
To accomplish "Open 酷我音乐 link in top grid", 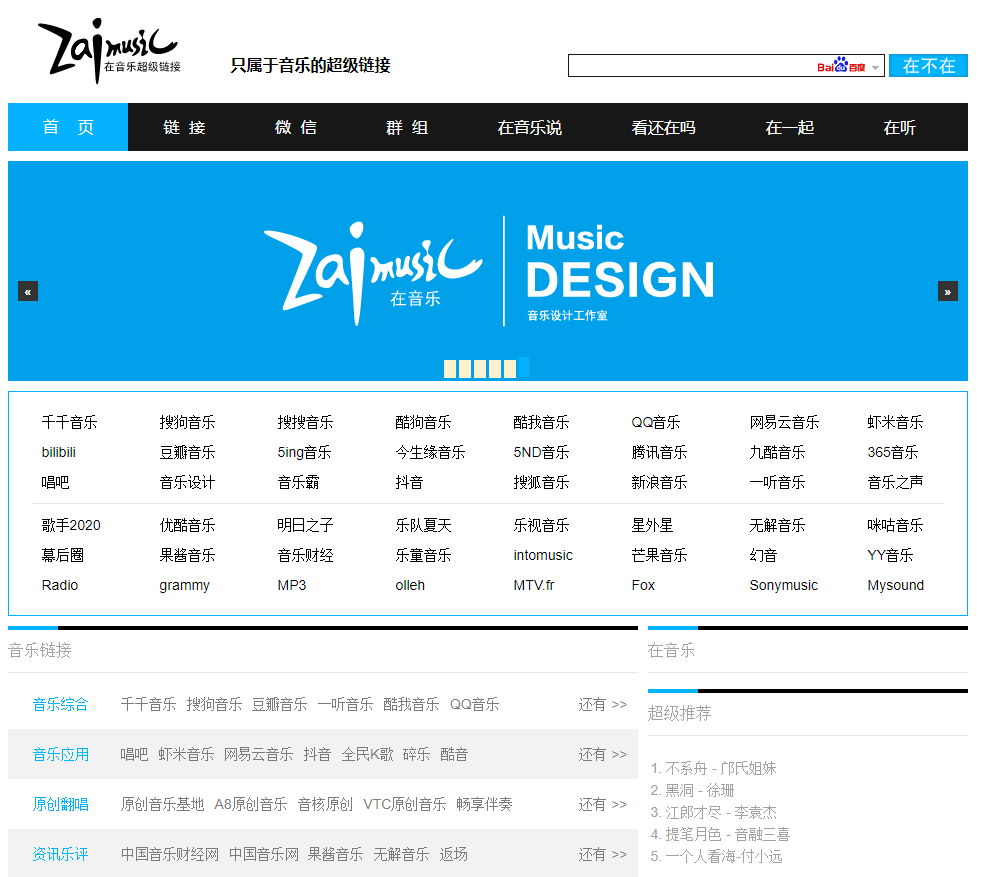I will click(541, 422).
